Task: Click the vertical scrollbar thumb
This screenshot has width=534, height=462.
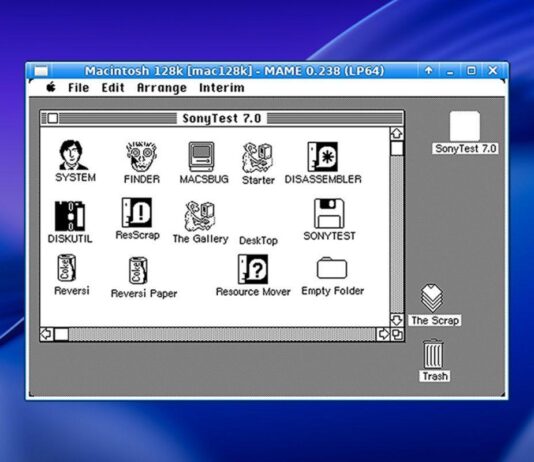Action: (x=397, y=148)
